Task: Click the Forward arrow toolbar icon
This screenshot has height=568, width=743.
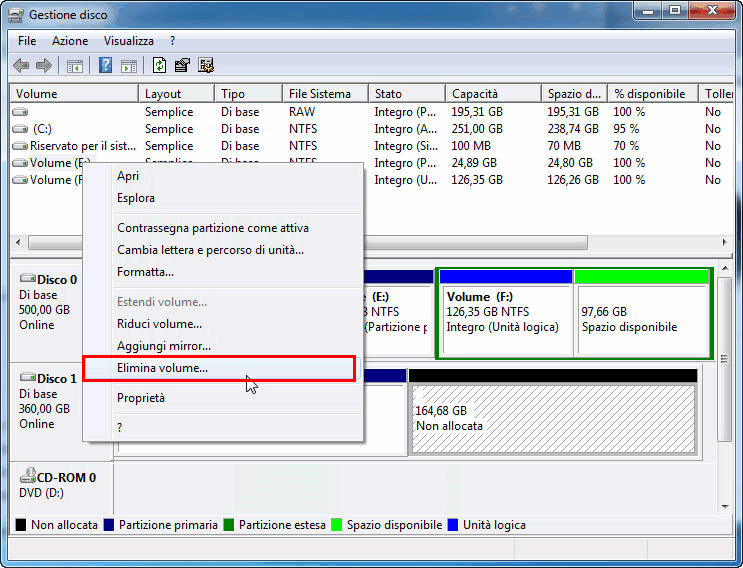Action: point(44,65)
